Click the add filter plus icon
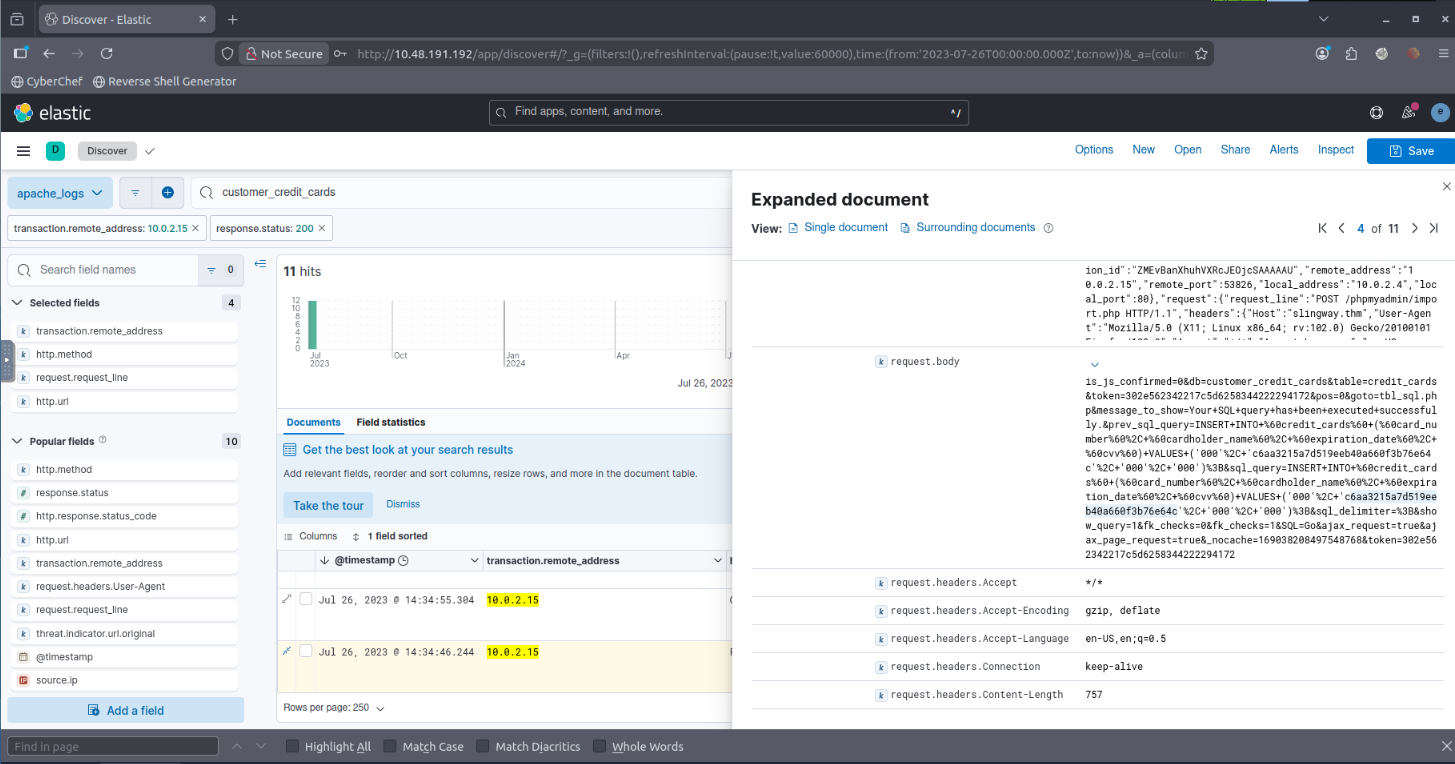This screenshot has height=764, width=1455. (x=167, y=192)
